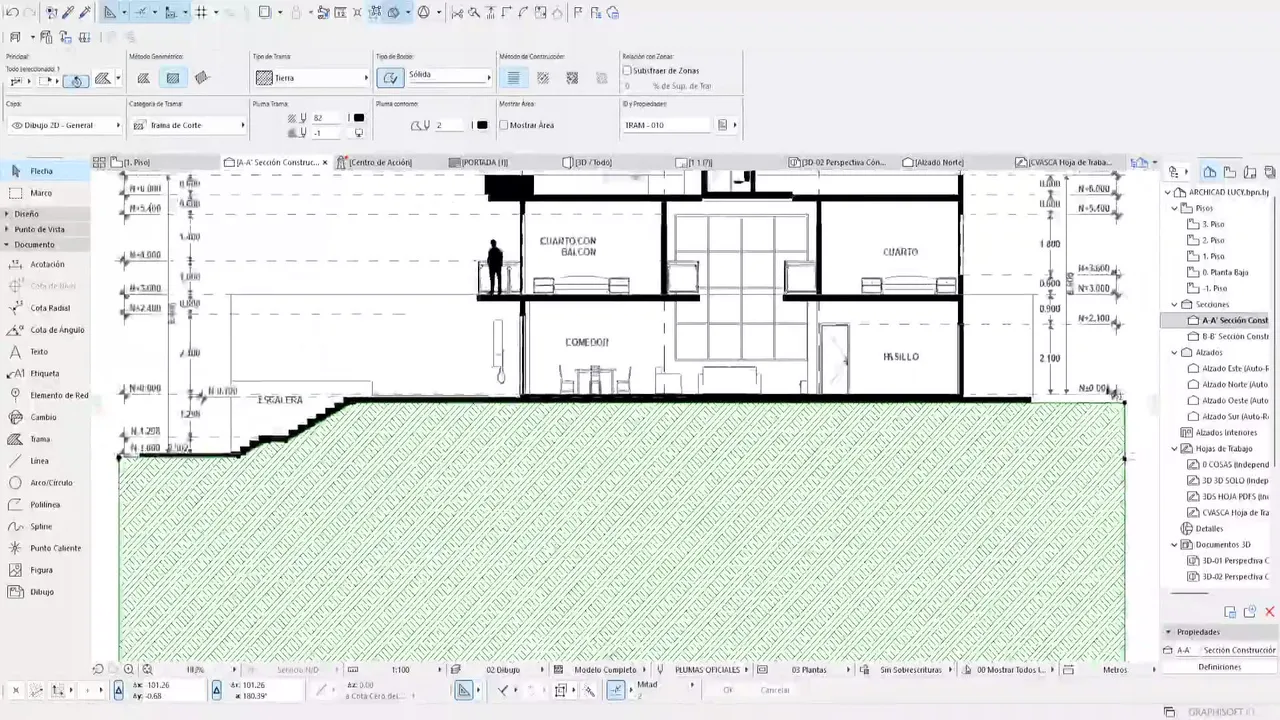Click the Undo arrow icon
Viewport: 1280px width, 720px height.
coord(12,12)
